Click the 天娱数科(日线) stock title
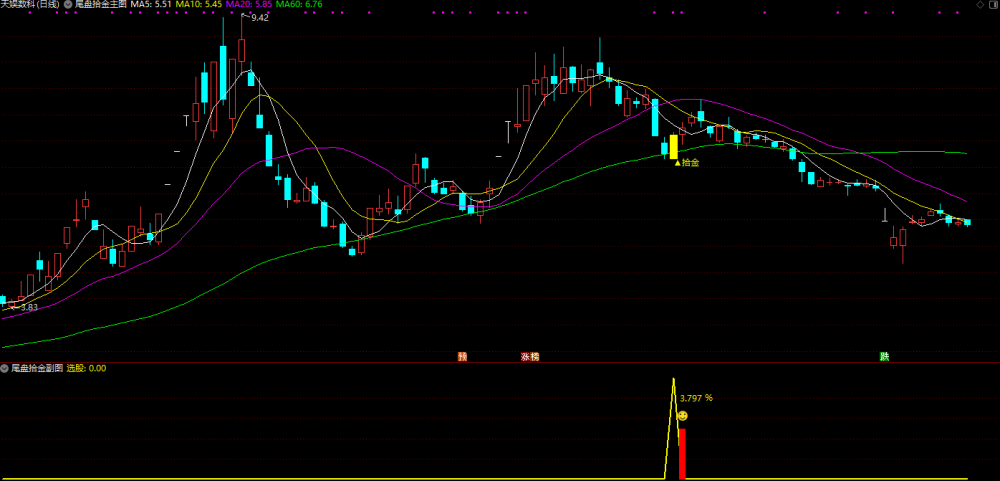This screenshot has width=1000, height=481. click(31, 4)
